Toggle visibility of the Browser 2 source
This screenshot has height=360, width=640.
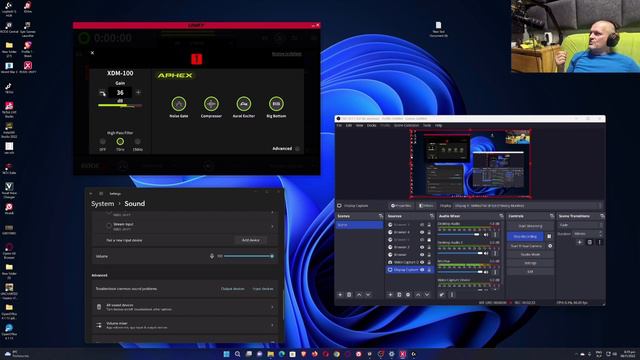pos(422,247)
